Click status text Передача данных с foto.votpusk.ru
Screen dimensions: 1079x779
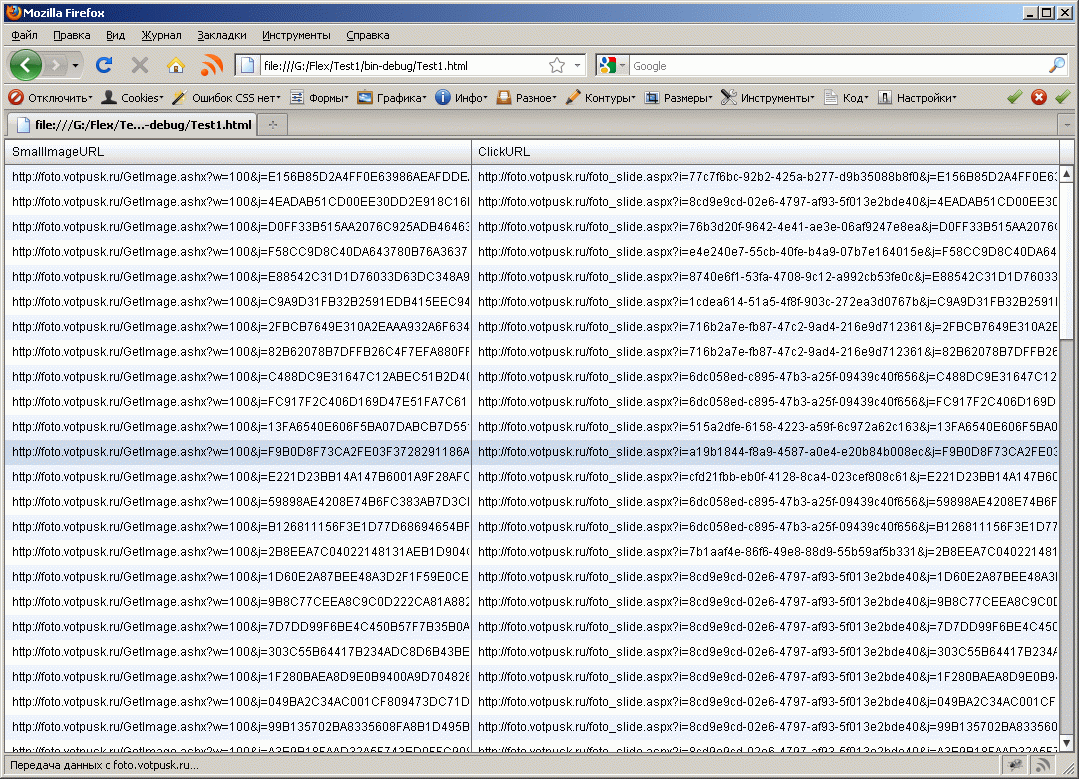point(104,765)
